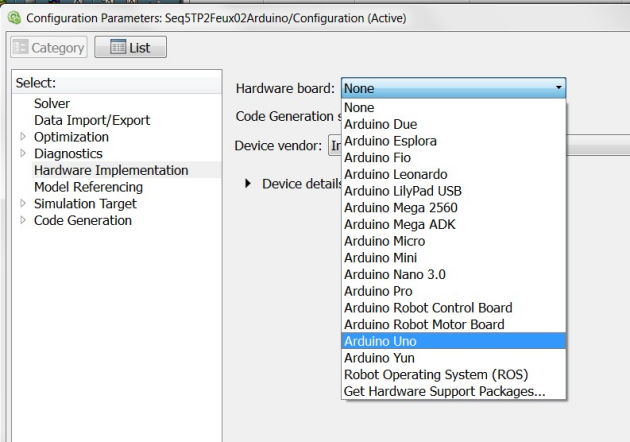Image resolution: width=630 pixels, height=442 pixels.
Task: Choose Arduino Esplora board
Action: coord(454,141)
